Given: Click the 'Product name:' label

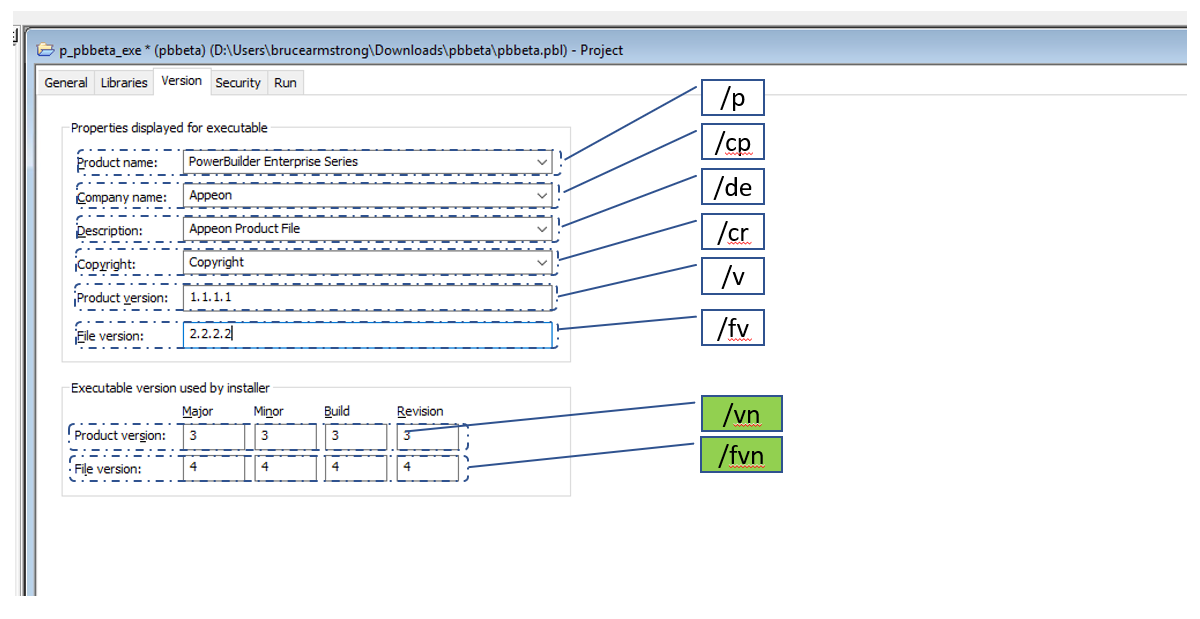Looking at the screenshot, I should pyautogui.click(x=116, y=162).
